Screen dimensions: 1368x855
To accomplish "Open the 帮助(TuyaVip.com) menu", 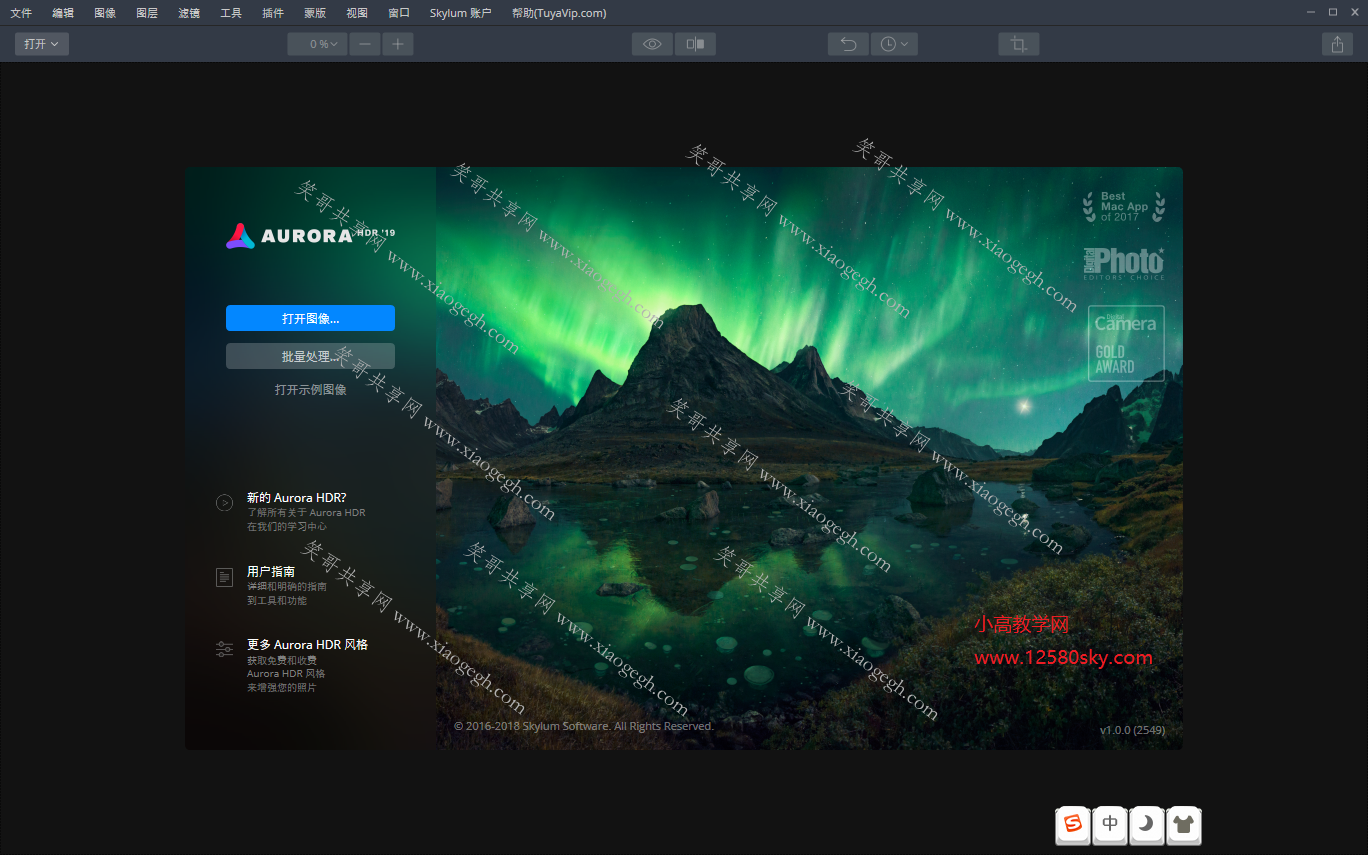I will [x=558, y=13].
